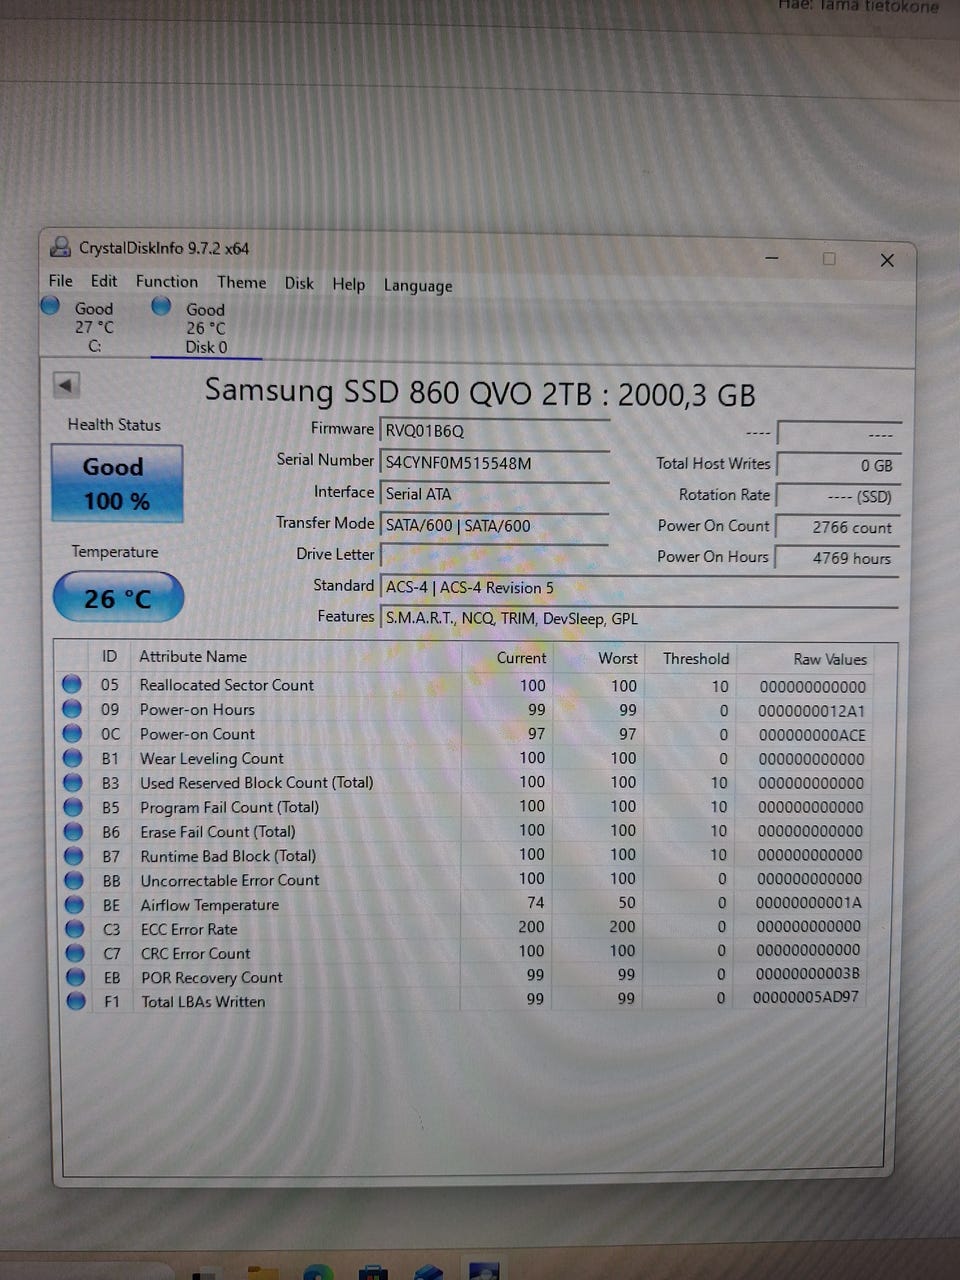Screen dimensions: 960x1280
Task: Click the status orb for Used Reserved Block Count
Action: tap(73, 782)
